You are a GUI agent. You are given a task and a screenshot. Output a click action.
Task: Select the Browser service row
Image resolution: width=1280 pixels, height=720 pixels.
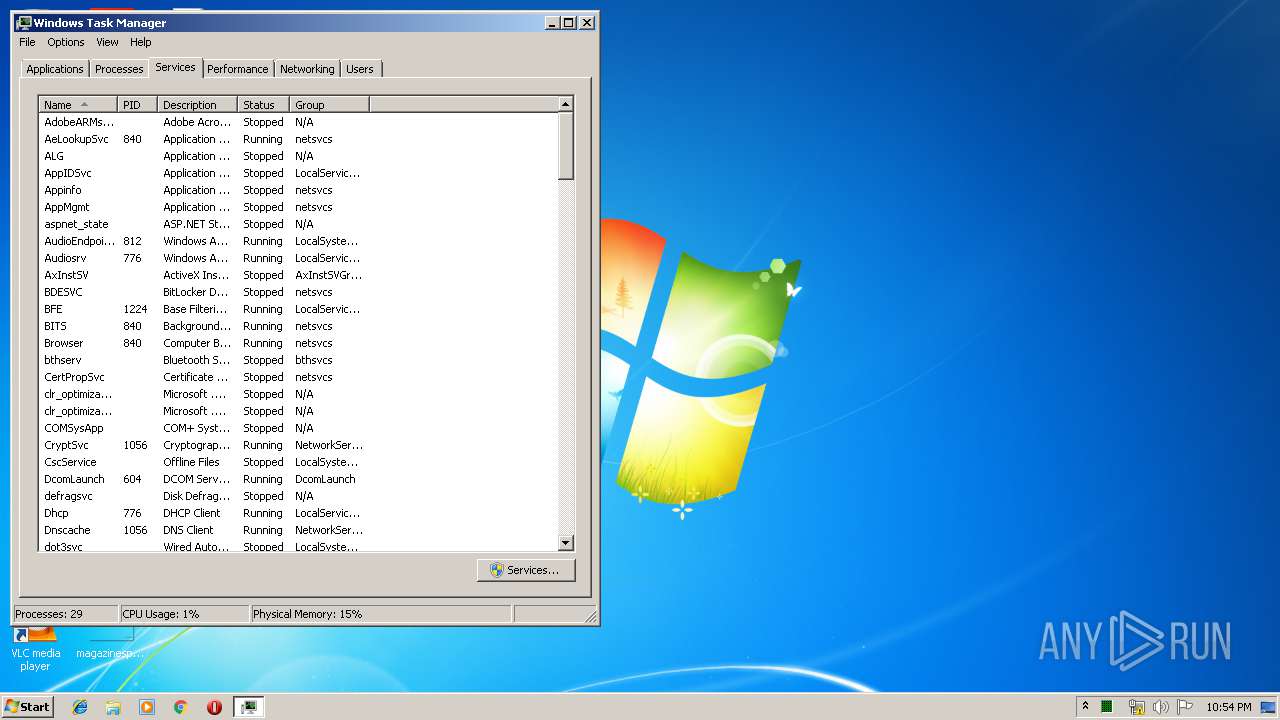pos(299,343)
